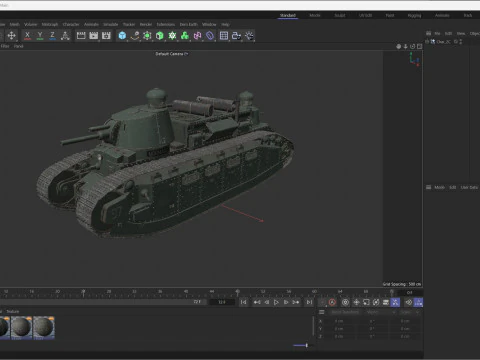Viewport: 480px width, 360px height.
Task: Toggle the coordinate system icon
Action: pos(65,35)
